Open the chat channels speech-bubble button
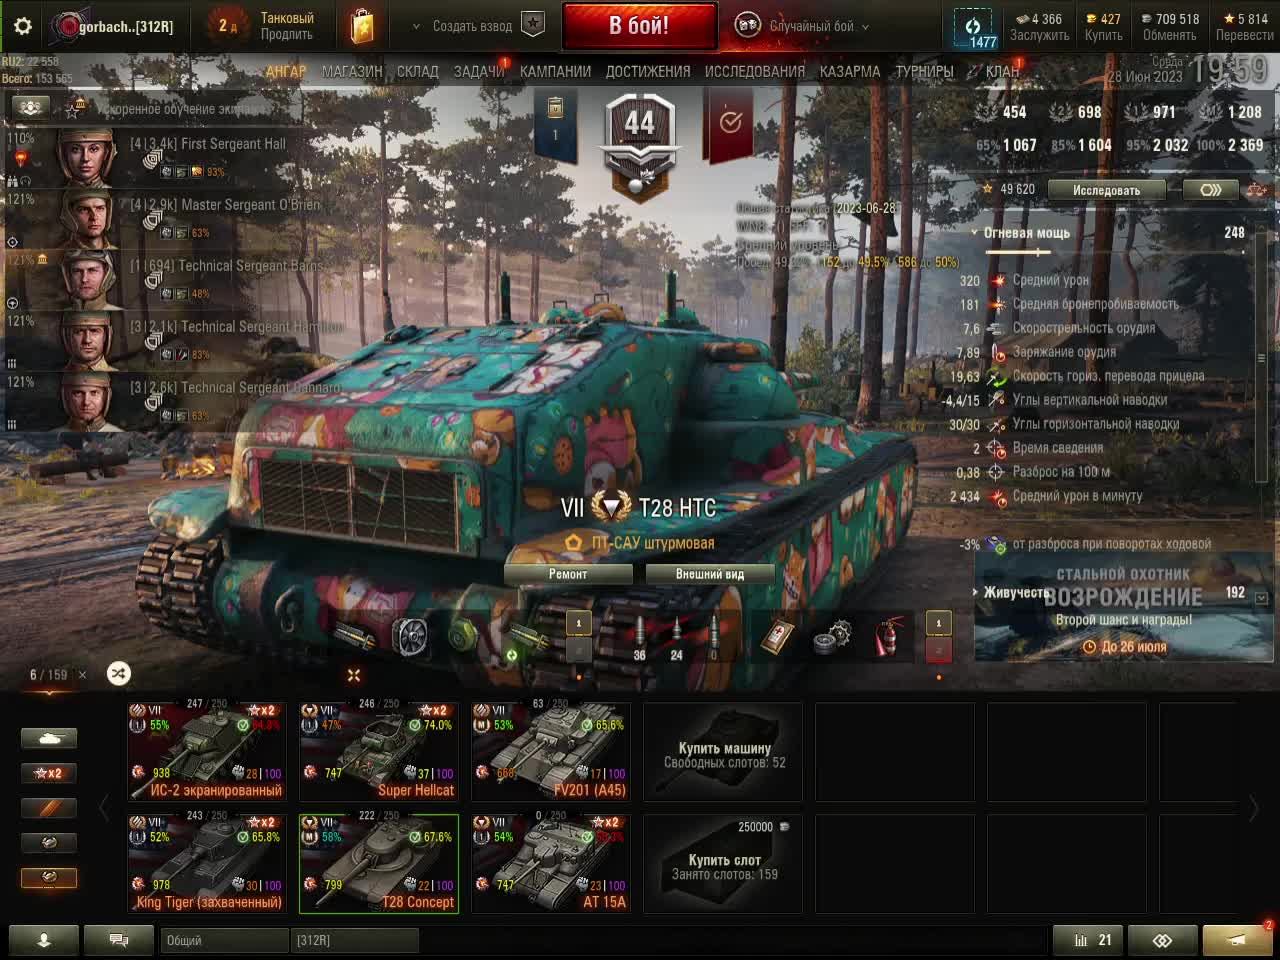The height and width of the screenshot is (960, 1280). [118, 940]
